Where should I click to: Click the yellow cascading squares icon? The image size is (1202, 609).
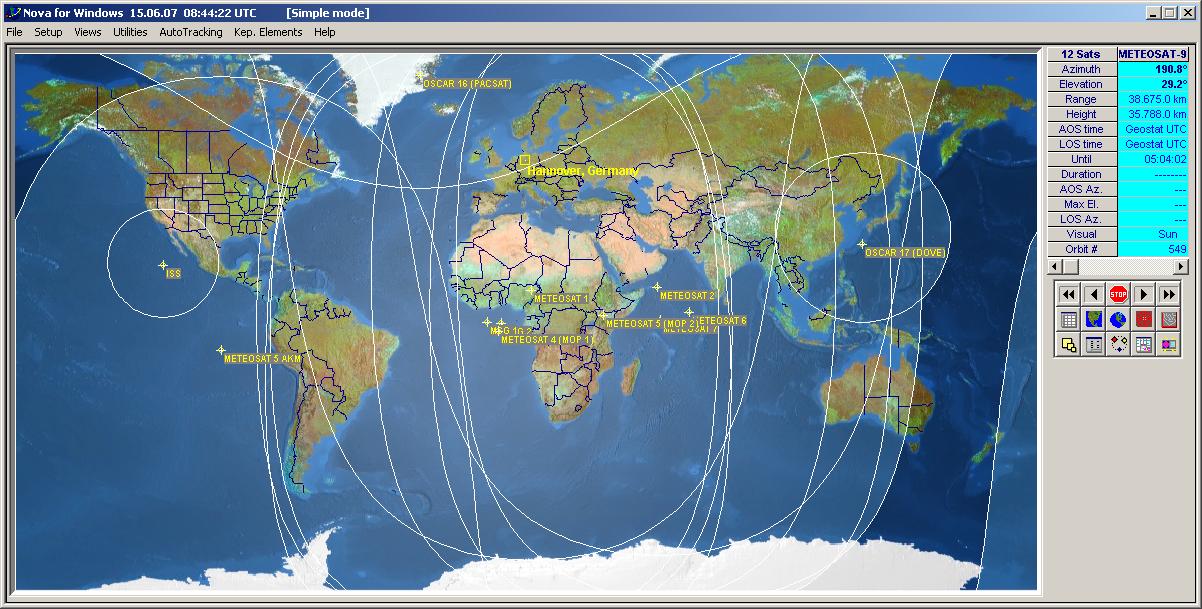point(1068,345)
